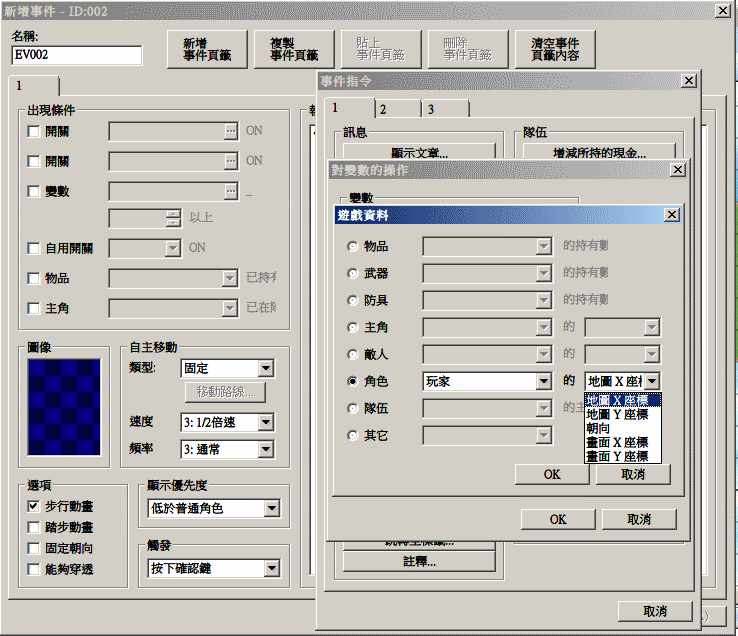Switch to tab 3 in 事件指令
Screen dimensions: 738x636
[x=446, y=109]
